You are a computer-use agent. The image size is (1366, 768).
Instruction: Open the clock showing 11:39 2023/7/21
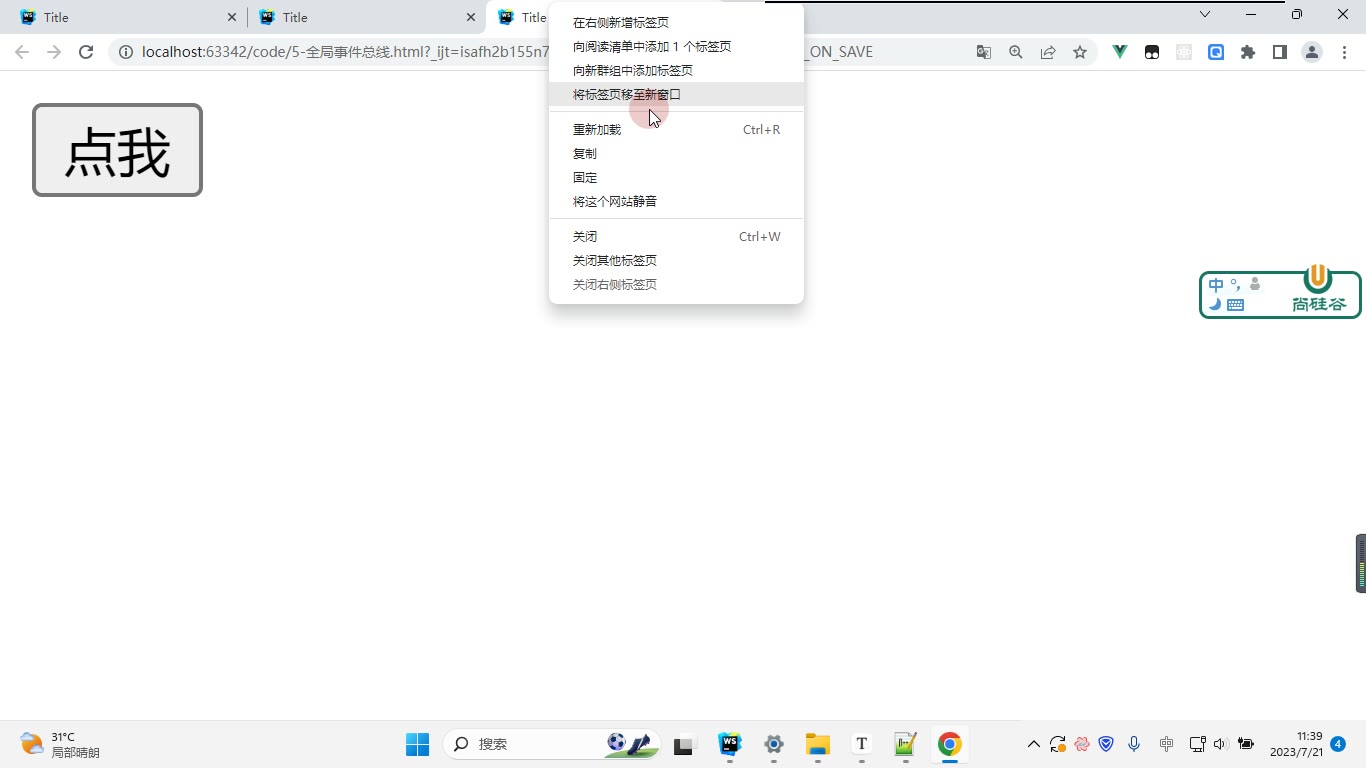[1296, 744]
